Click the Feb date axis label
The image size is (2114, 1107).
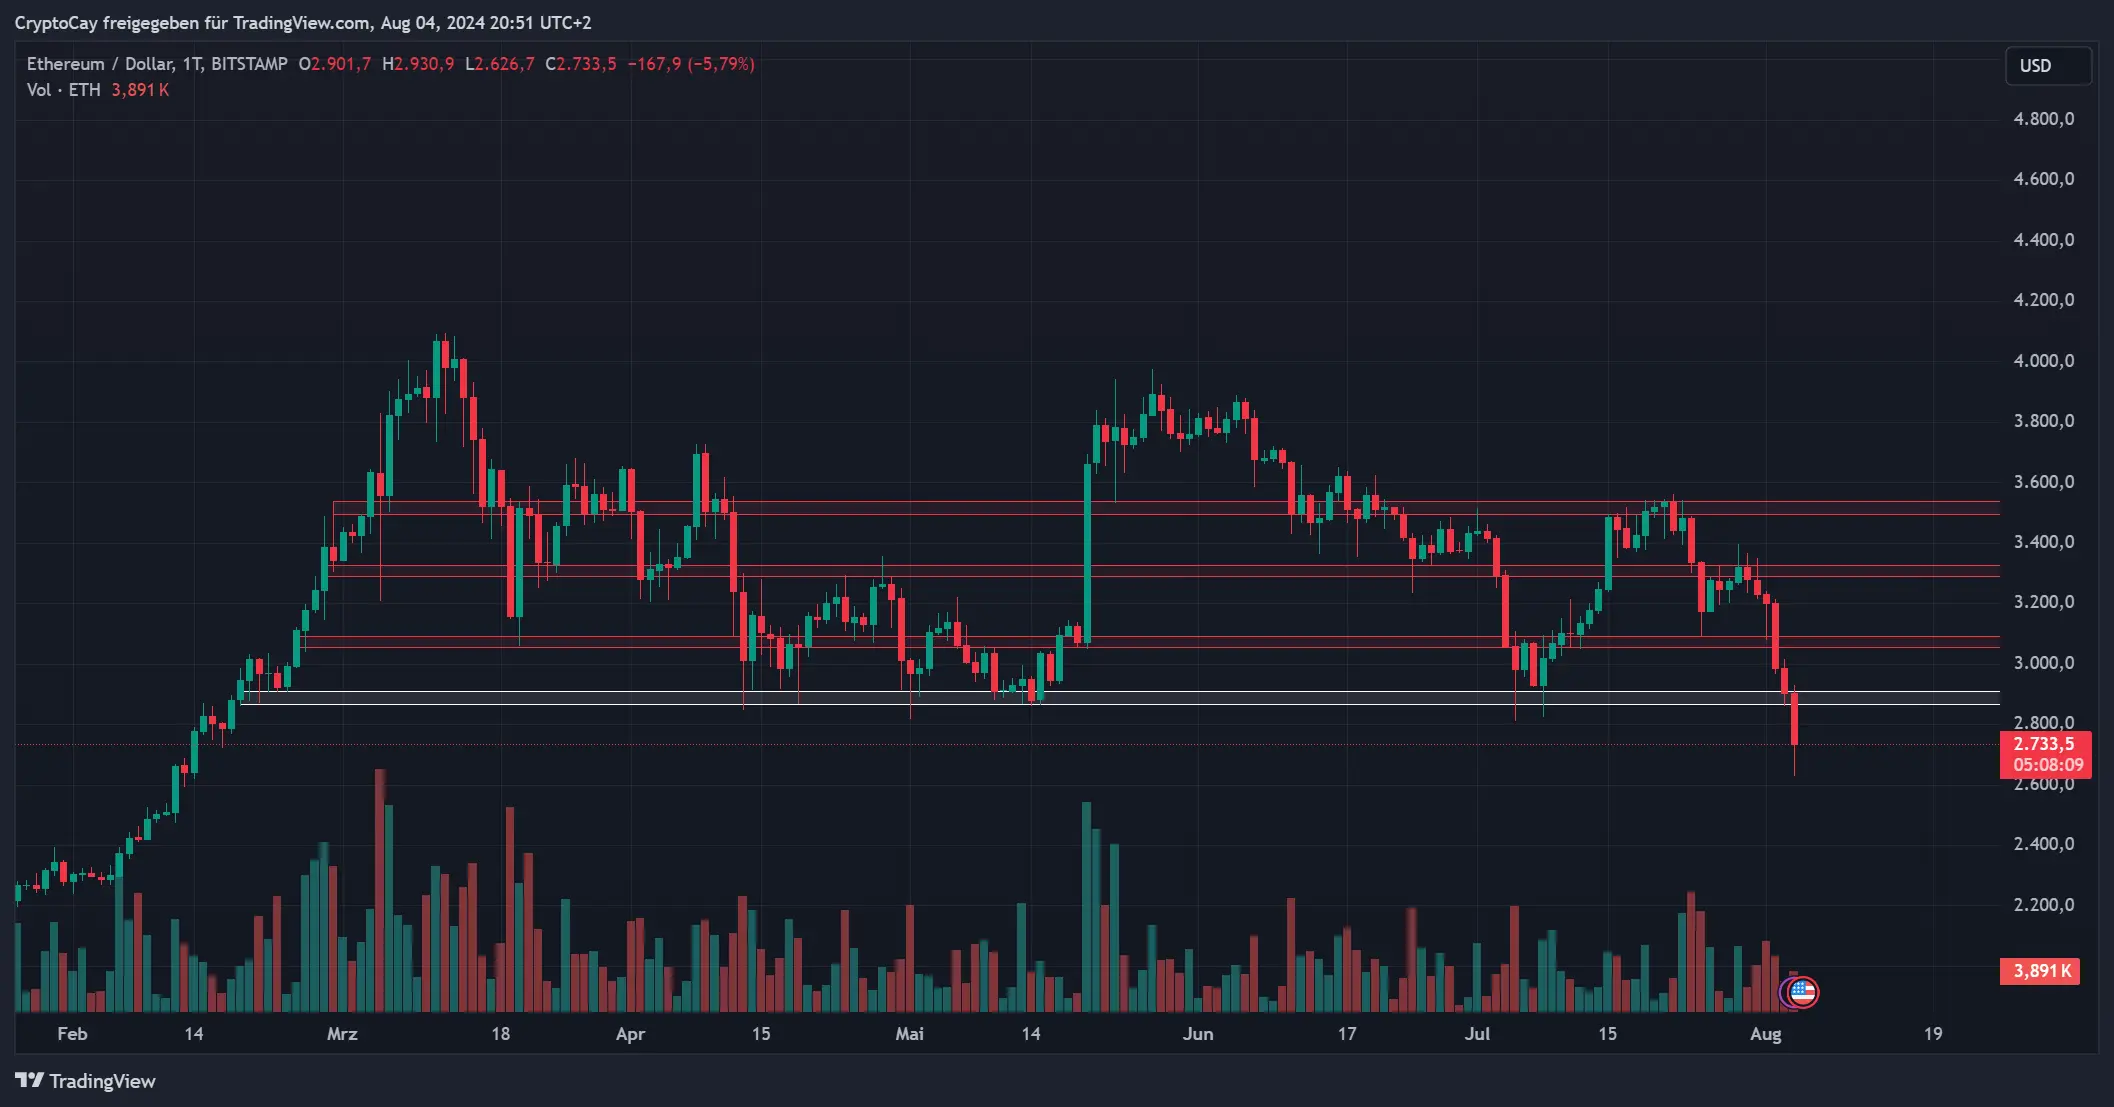click(72, 1034)
